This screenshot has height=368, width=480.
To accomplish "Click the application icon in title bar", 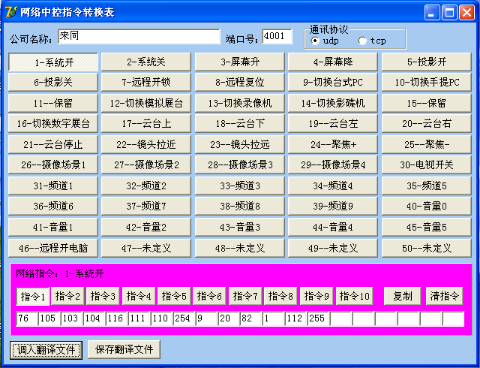I will click(x=11, y=12).
